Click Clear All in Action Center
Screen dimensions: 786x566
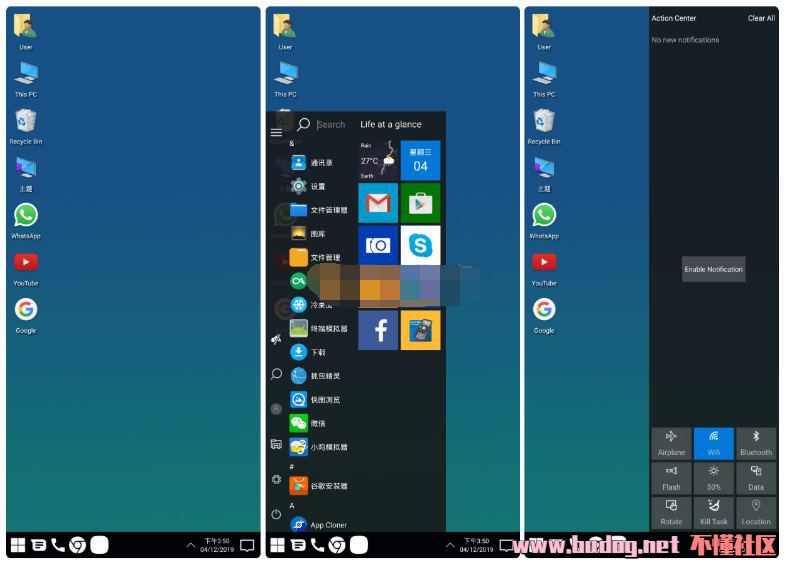point(761,18)
